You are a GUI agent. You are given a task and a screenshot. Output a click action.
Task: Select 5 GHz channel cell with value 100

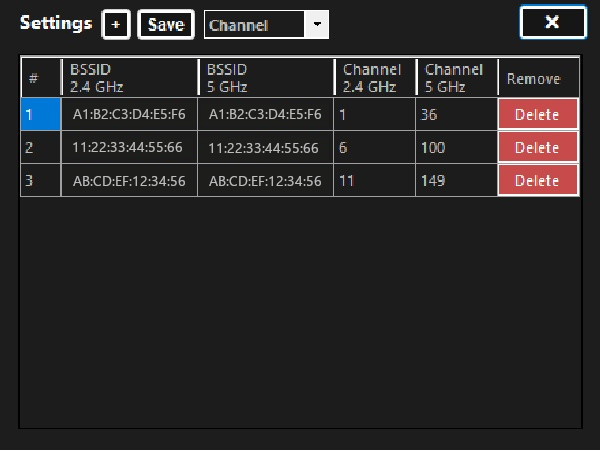pyautogui.click(x=457, y=147)
